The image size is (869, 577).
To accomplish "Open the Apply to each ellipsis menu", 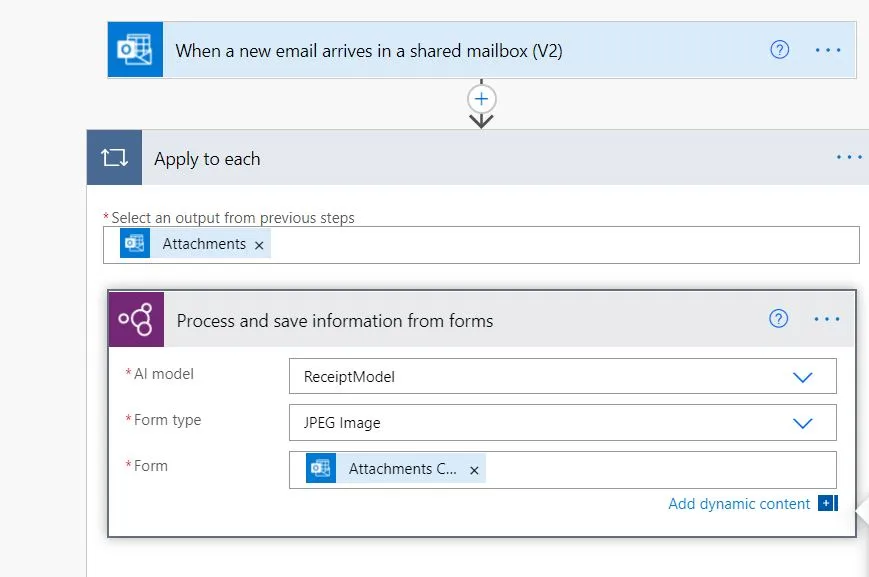I will point(848,156).
